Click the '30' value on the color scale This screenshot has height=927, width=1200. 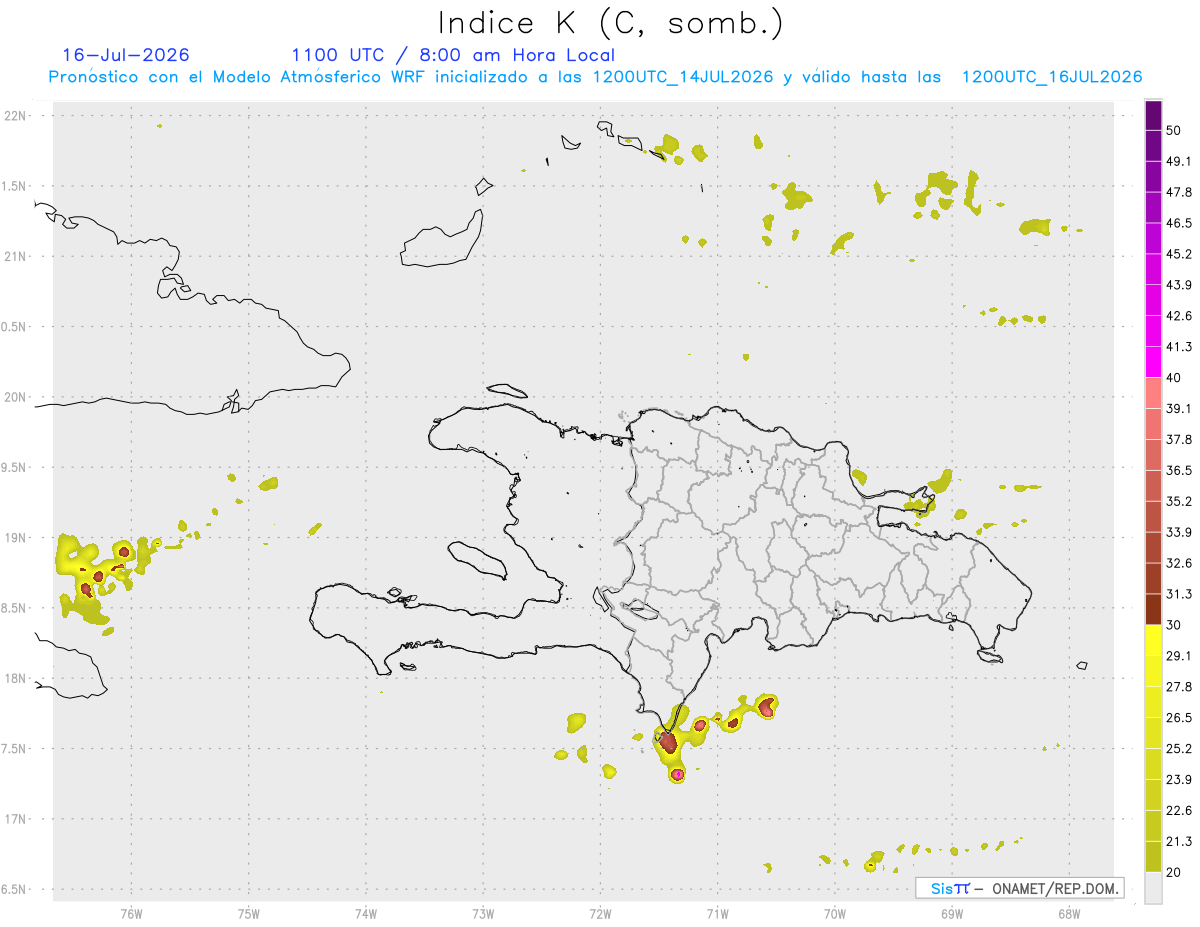1174,625
